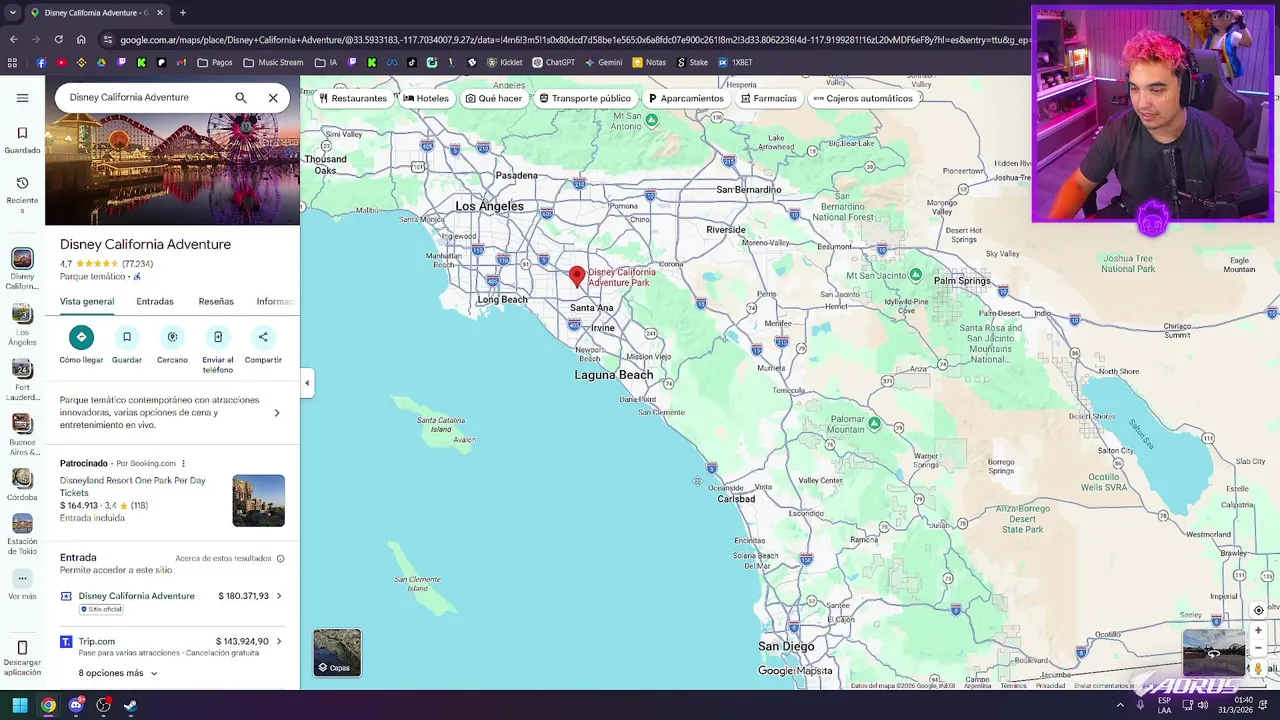Open the tab search dropdown

coord(12,13)
